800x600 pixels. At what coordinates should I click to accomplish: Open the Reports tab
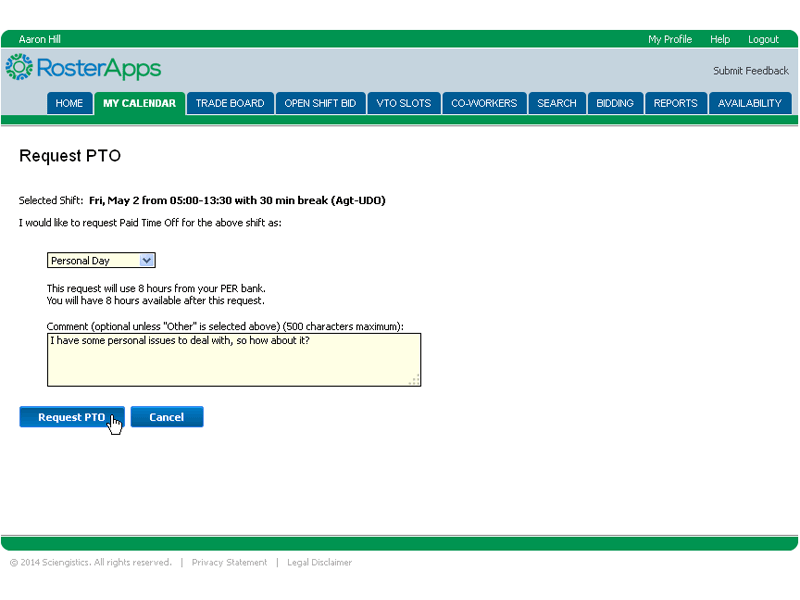coord(675,103)
